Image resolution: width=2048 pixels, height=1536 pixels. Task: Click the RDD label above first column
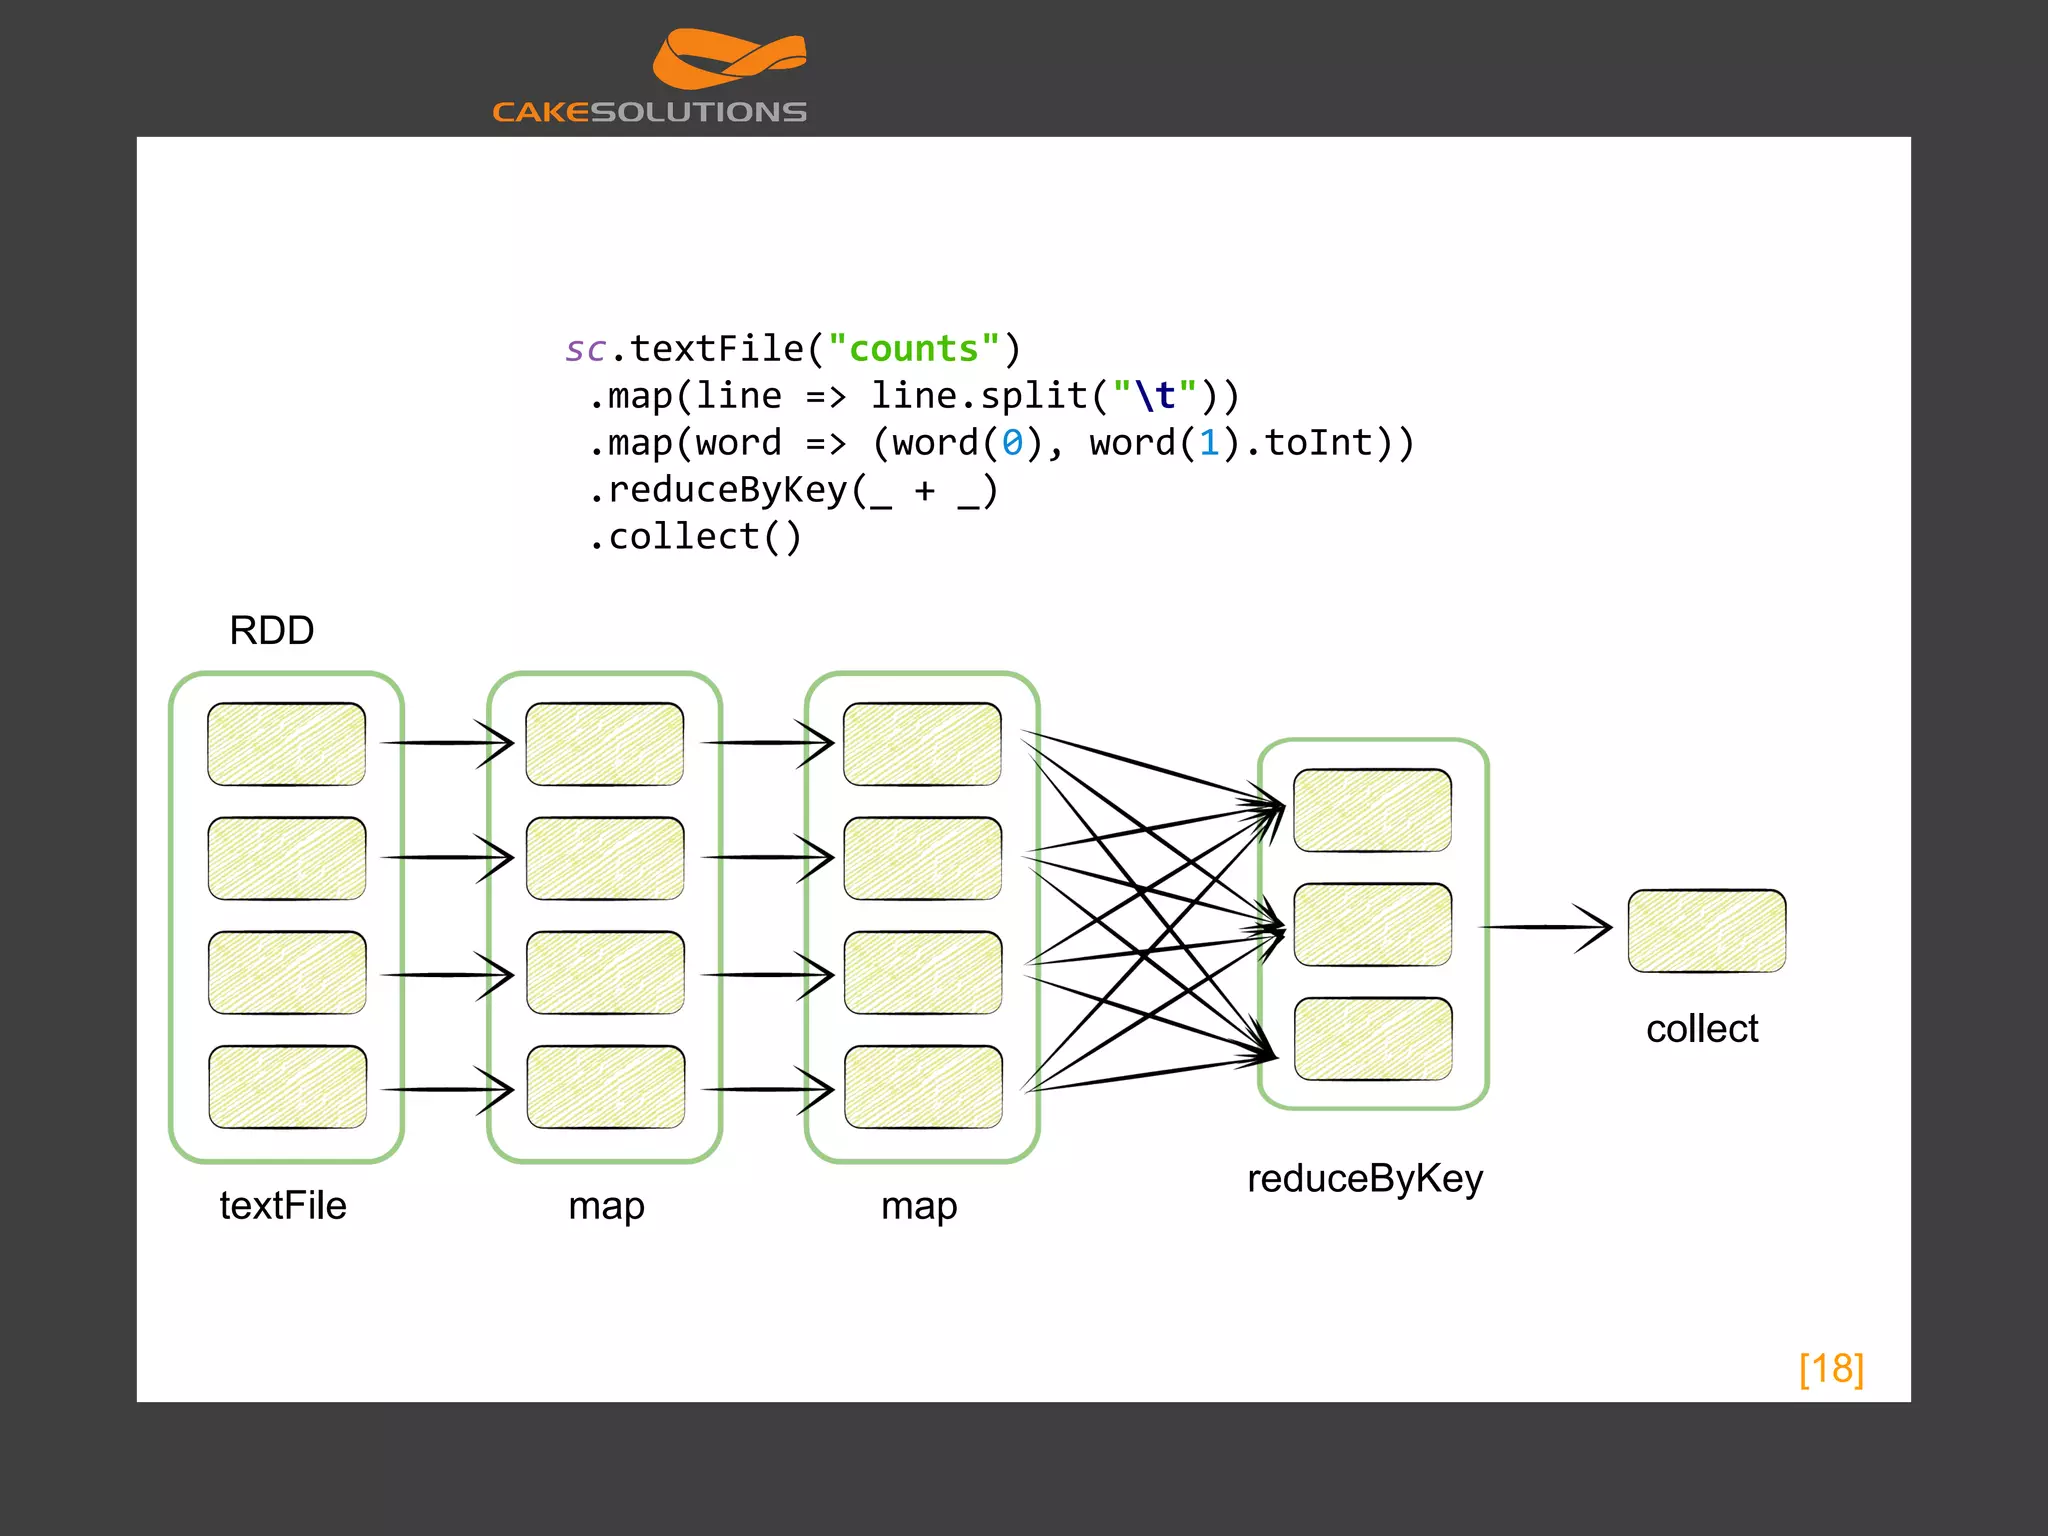click(271, 631)
